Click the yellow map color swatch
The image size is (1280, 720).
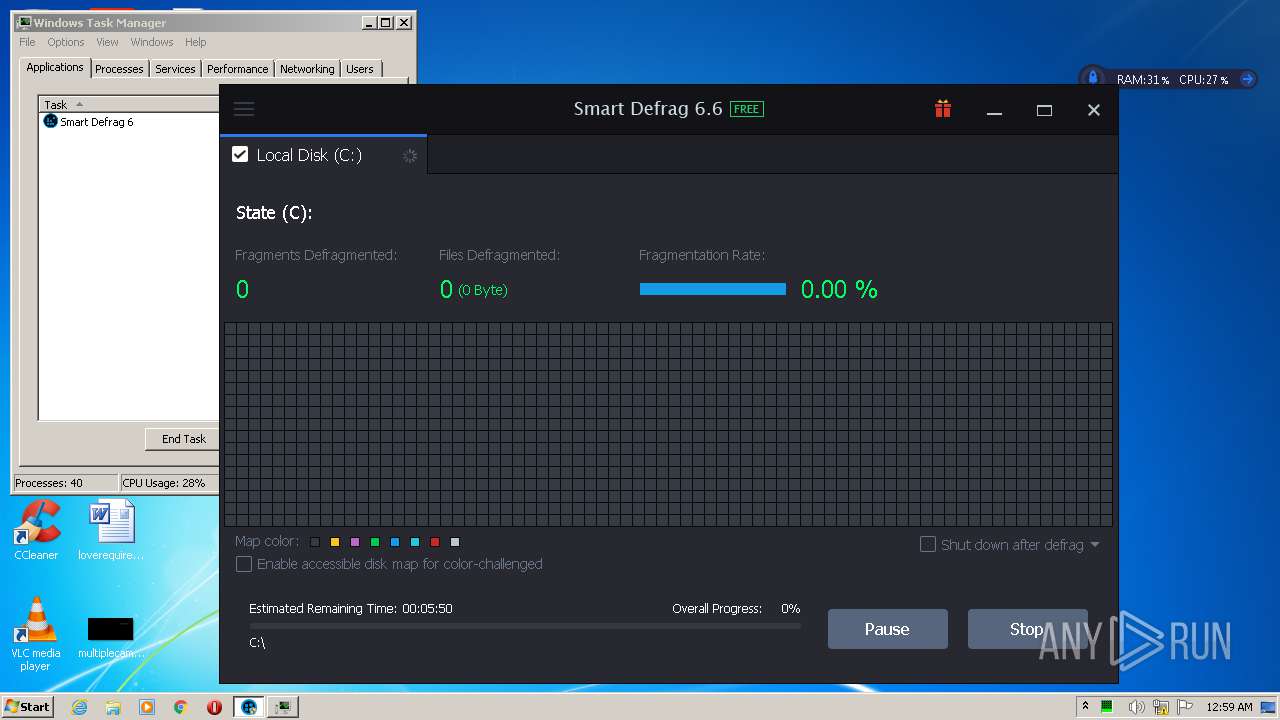coord(335,542)
